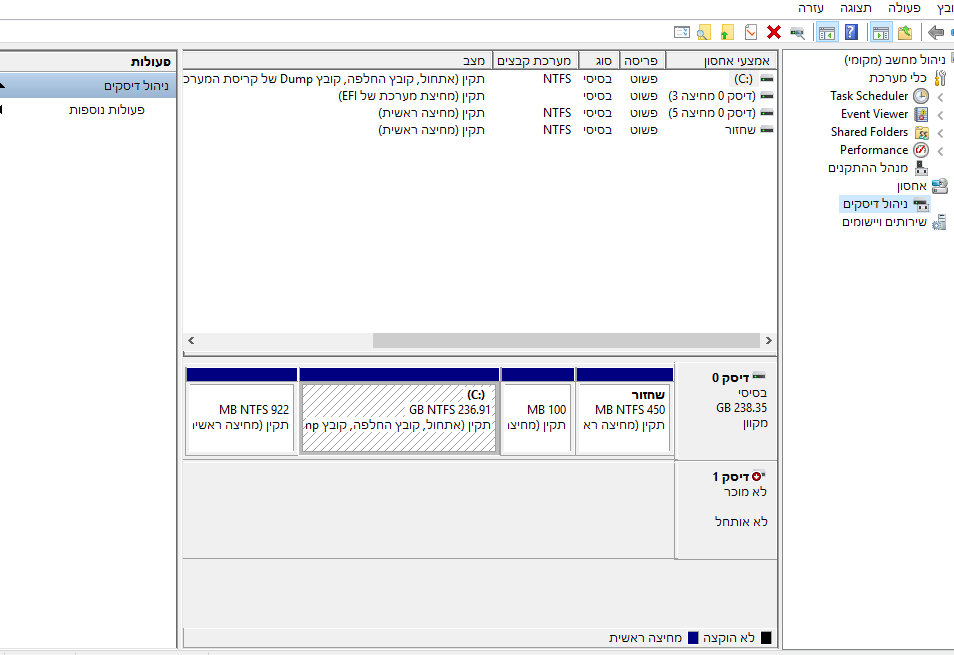The width and height of the screenshot is (954, 655).
Task: Select the שחזור 450 MB NTFS partition block
Action: (x=624, y=411)
